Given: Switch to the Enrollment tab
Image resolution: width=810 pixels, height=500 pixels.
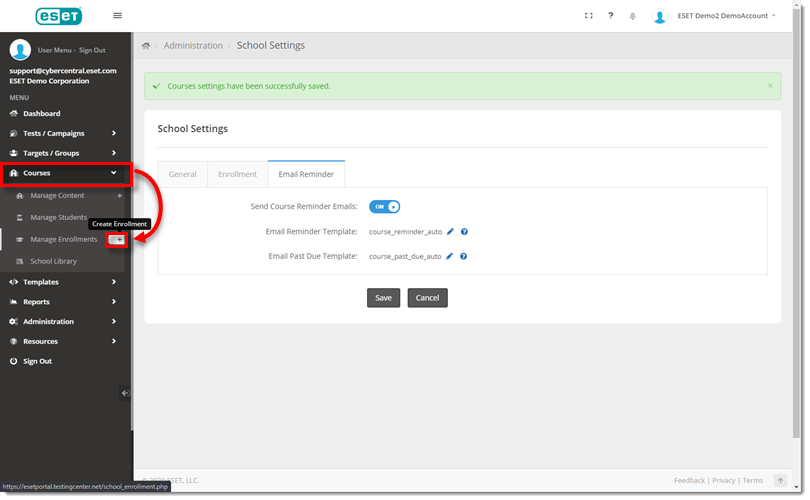Looking at the screenshot, I should [237, 174].
